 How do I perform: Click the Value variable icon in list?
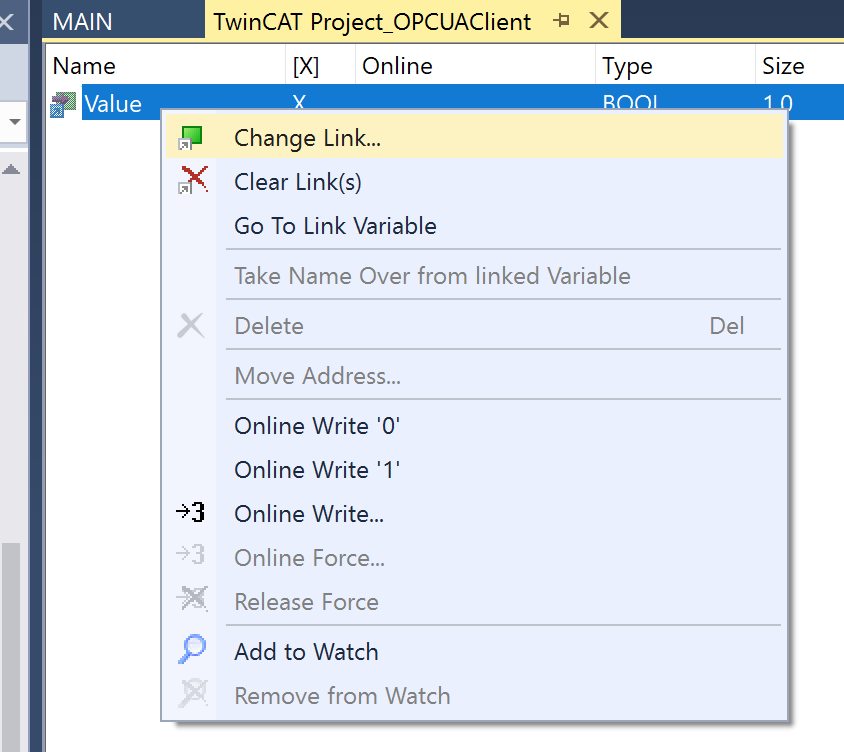click(x=63, y=104)
